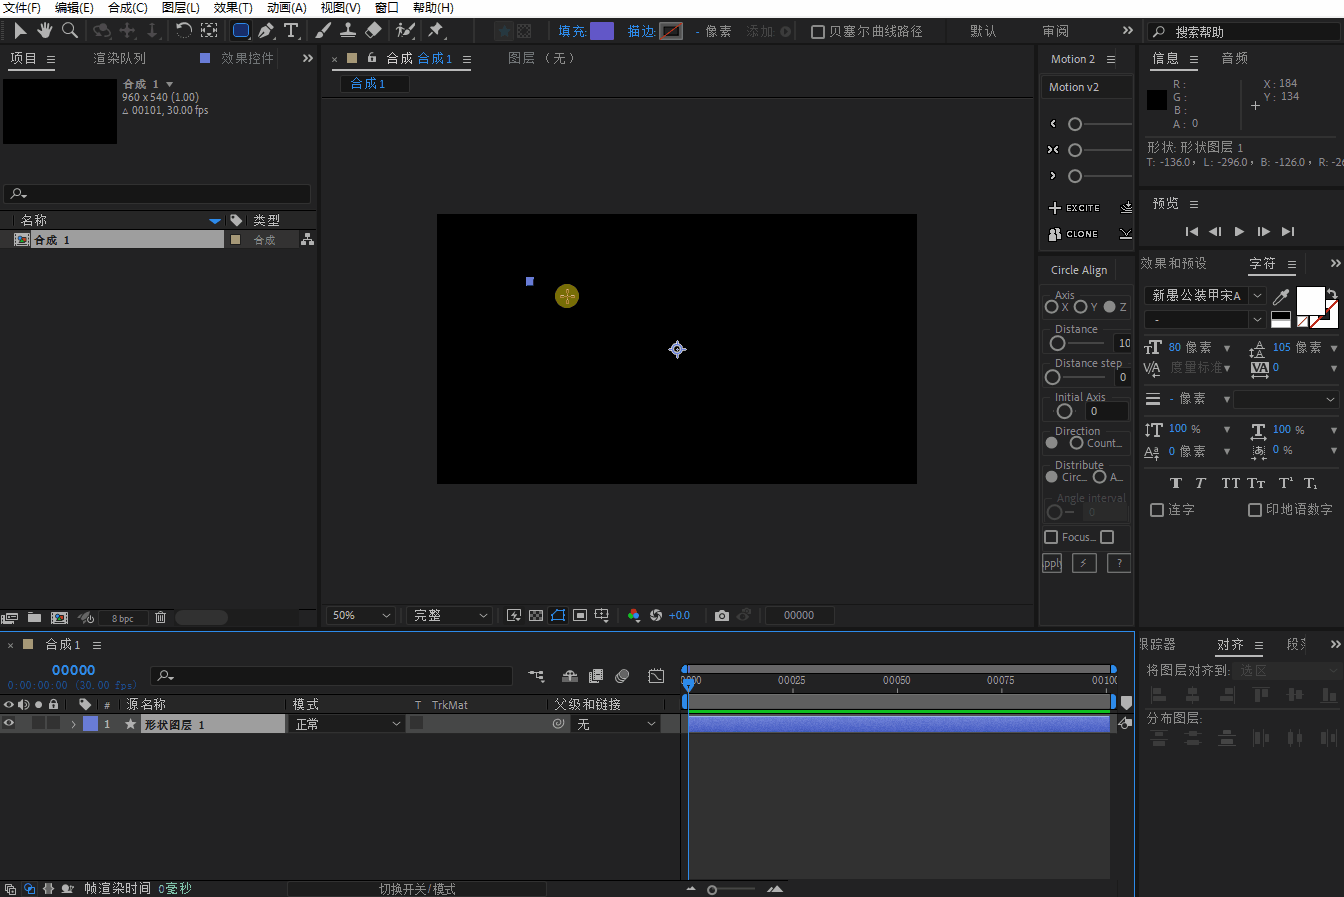This screenshot has height=897, width=1344.
Task: Open the 50% magnification dropdown
Action: [361, 615]
